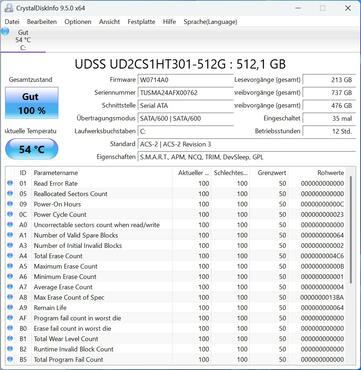Click the CrystalDiskInfo app icon in title bar

coord(8,8)
